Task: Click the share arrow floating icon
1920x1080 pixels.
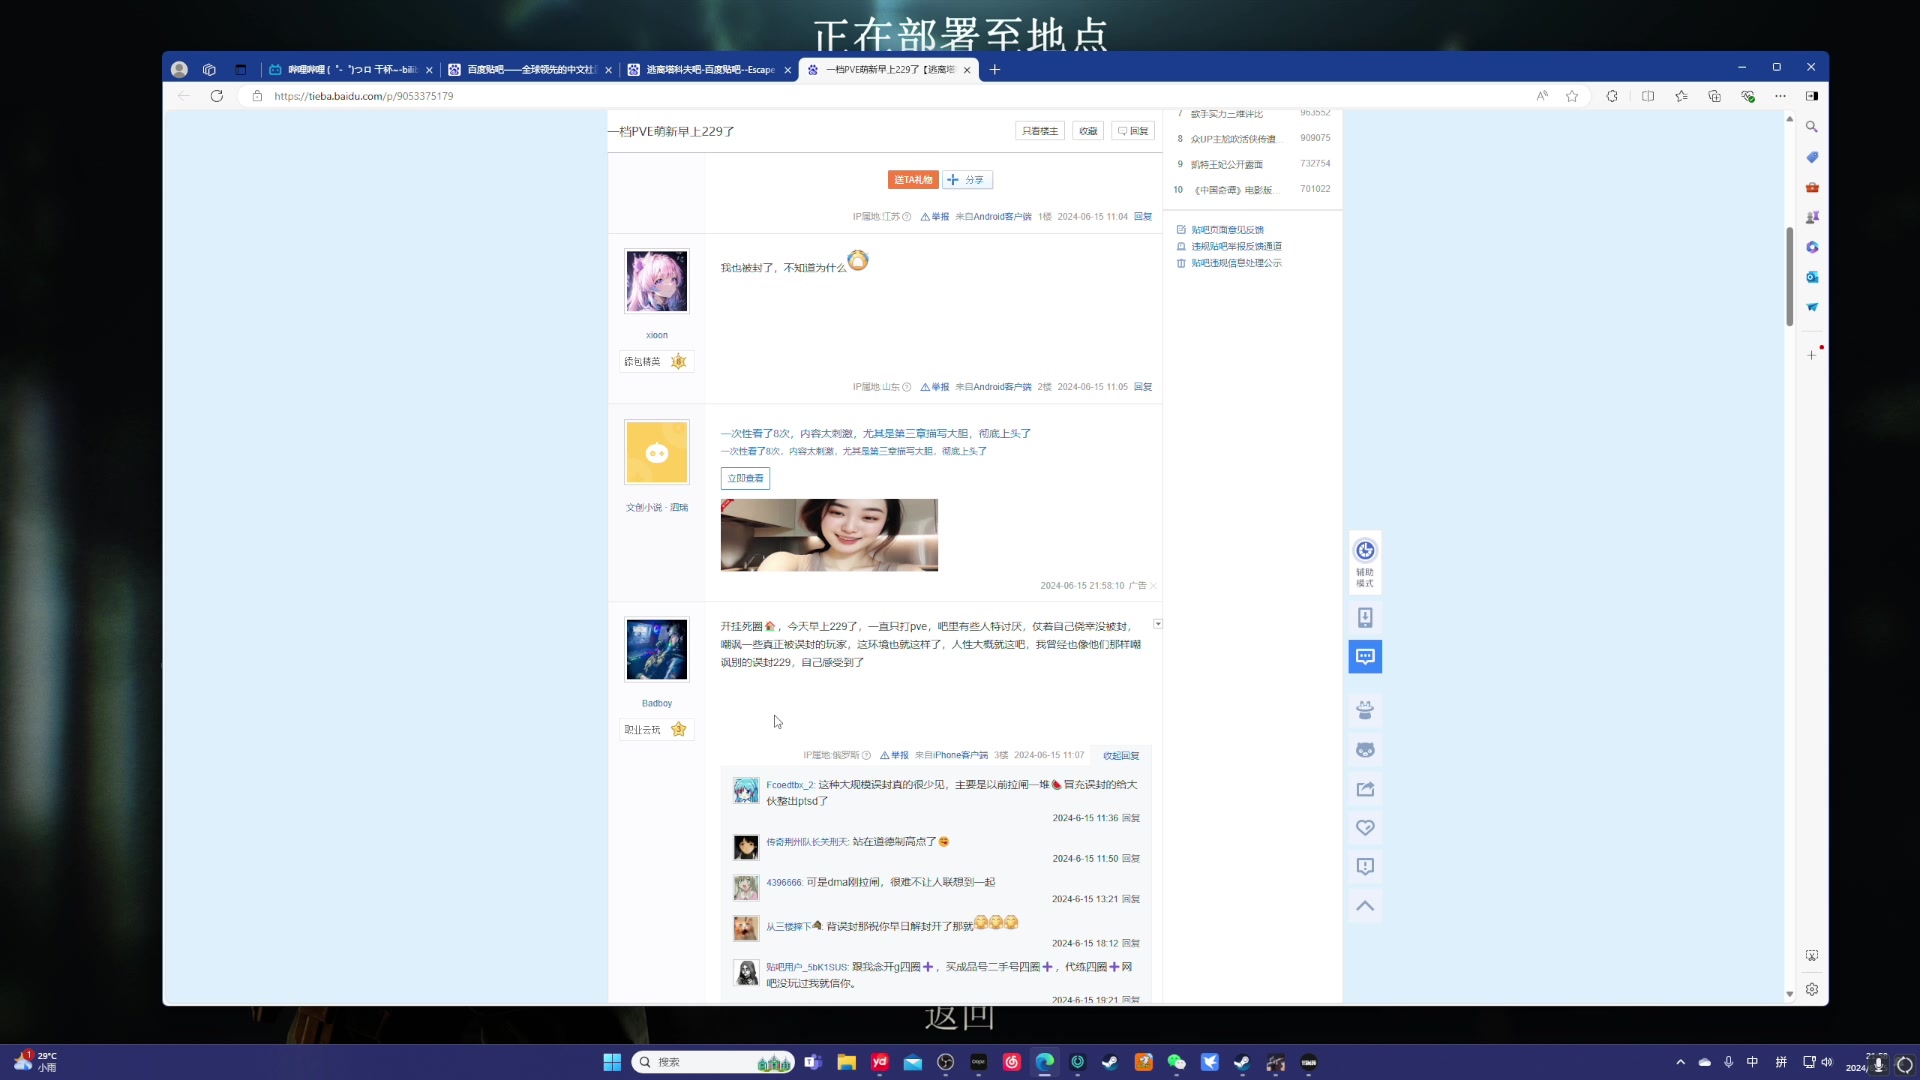Action: 1365,789
